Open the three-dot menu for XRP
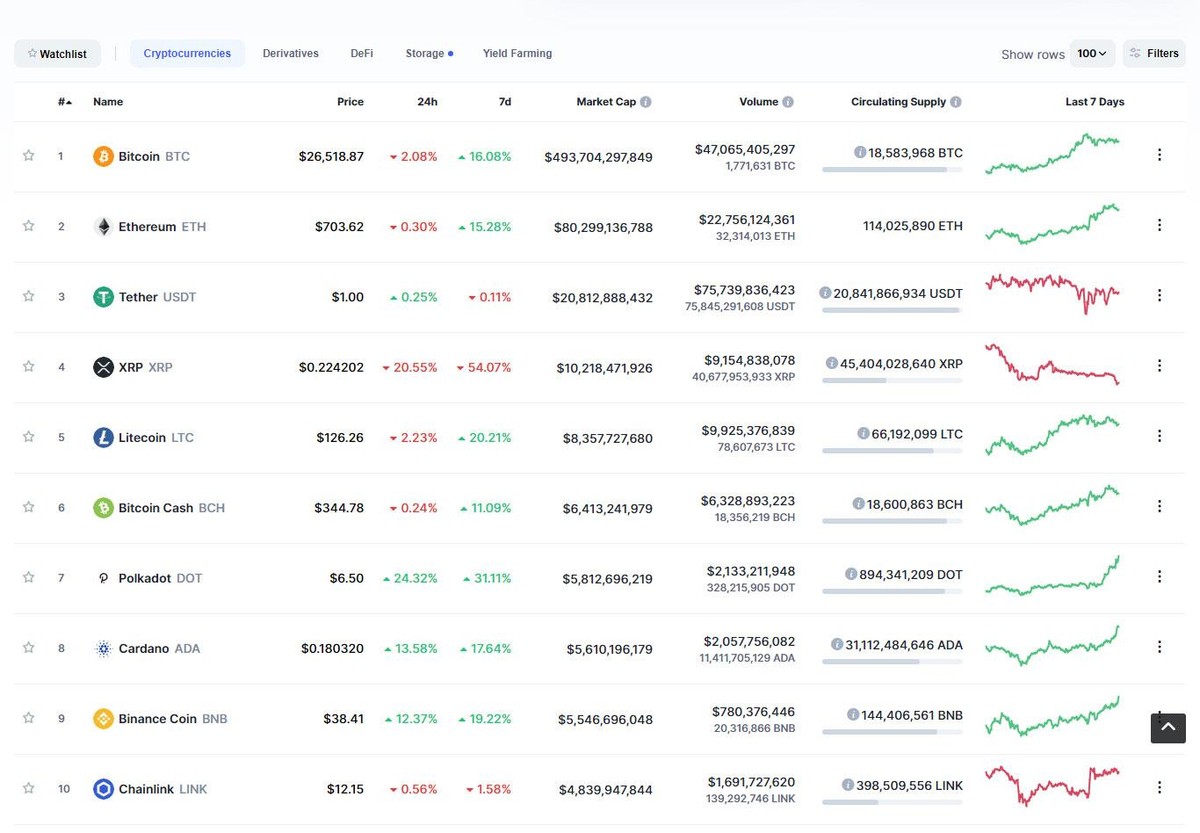This screenshot has height=833, width=1200. [x=1159, y=365]
